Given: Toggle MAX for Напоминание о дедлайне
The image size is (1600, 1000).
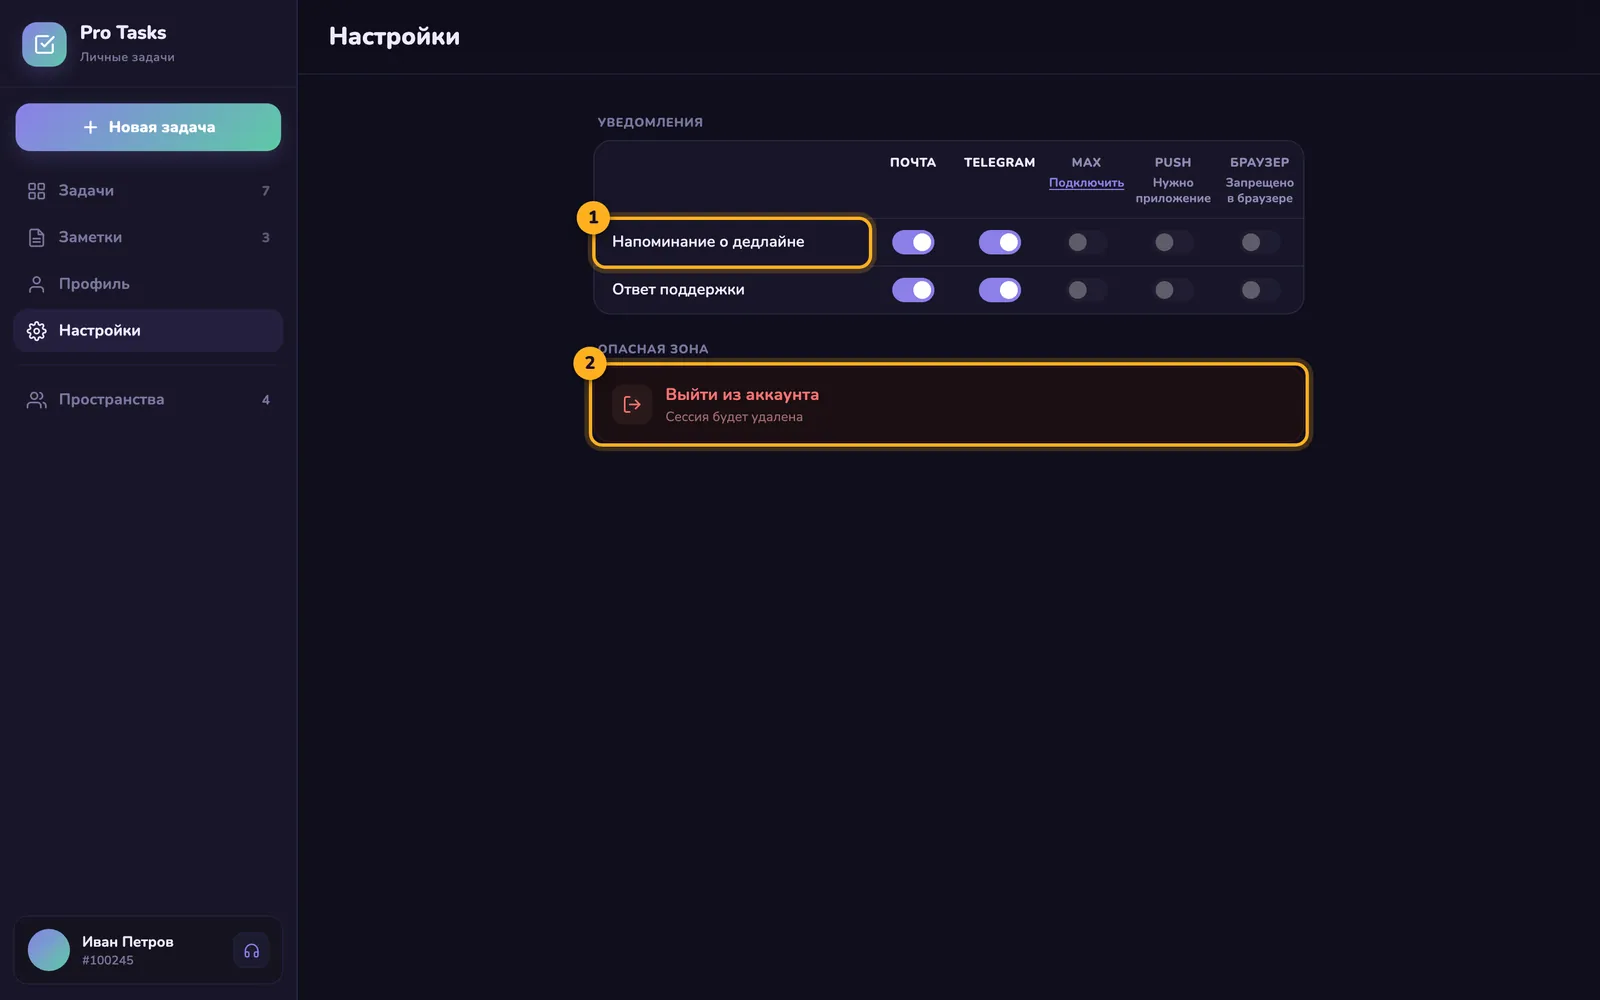Looking at the screenshot, I should click(x=1086, y=242).
